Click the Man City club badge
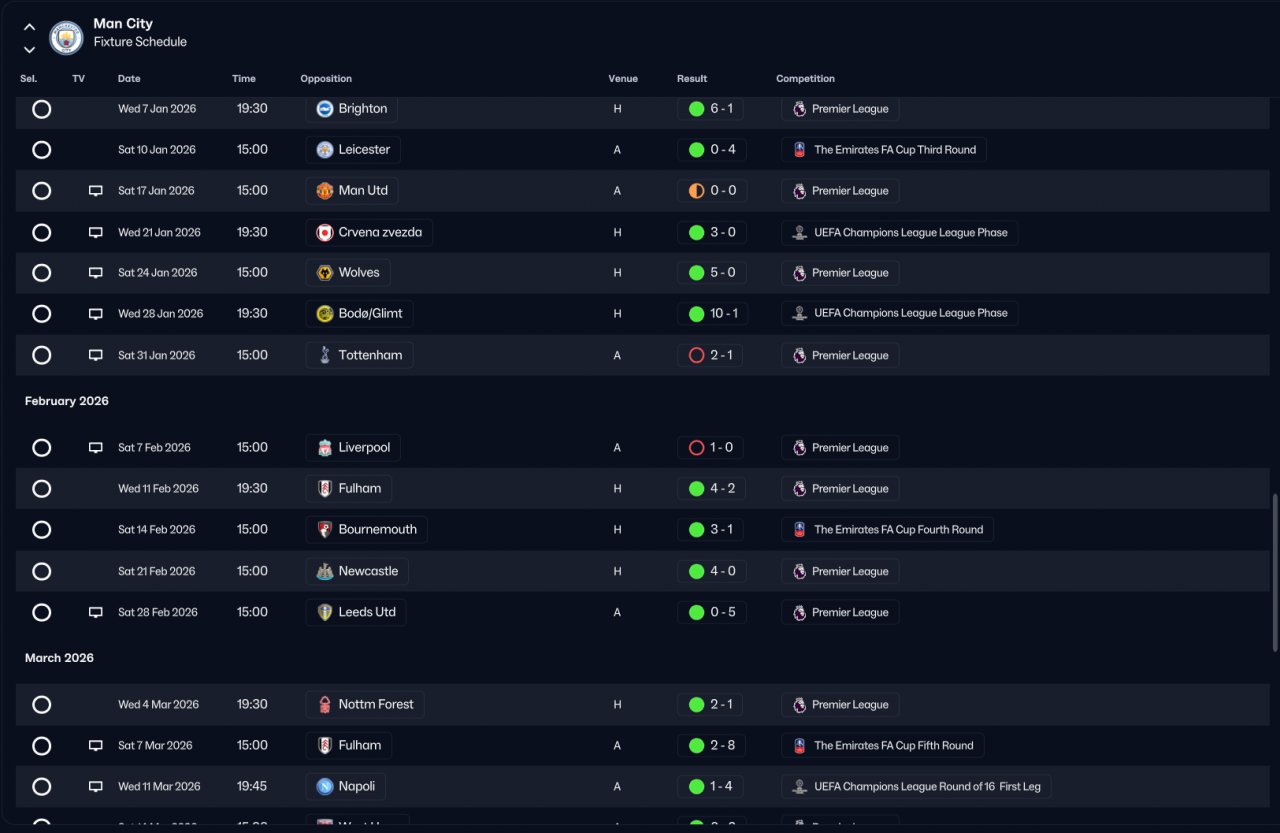The image size is (1280, 833). 66,38
